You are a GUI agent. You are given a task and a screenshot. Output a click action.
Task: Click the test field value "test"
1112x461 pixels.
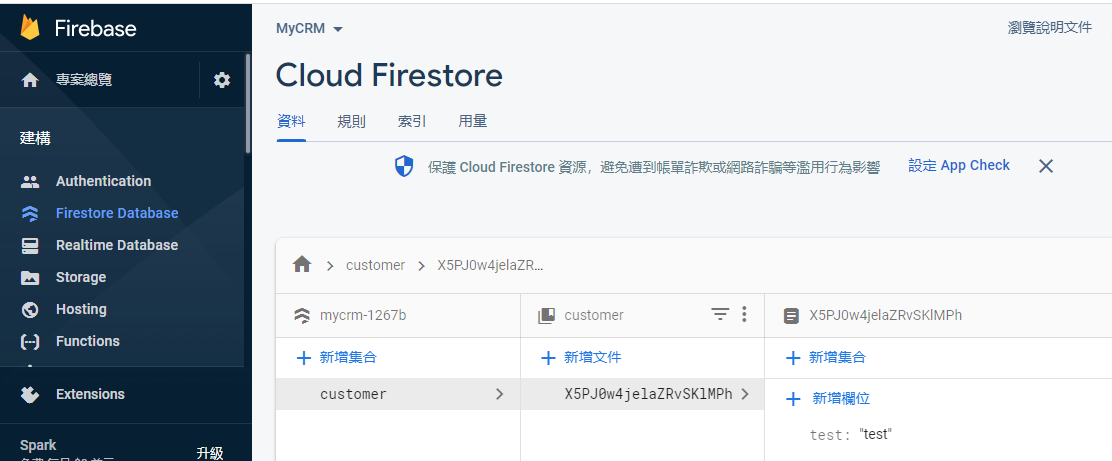pyautogui.click(x=874, y=434)
